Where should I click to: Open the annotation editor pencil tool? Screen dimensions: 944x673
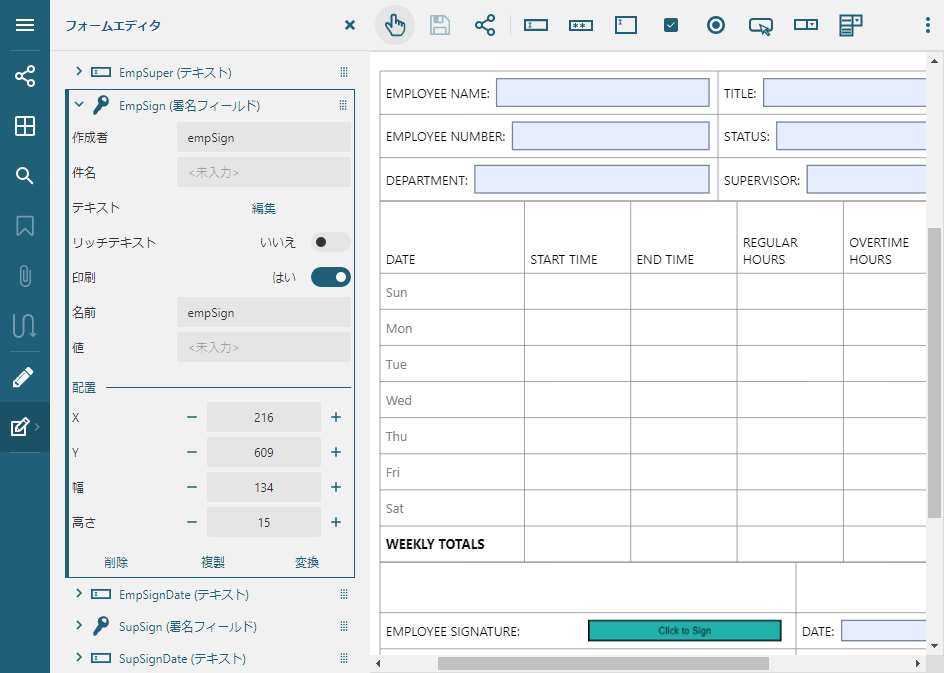click(x=23, y=377)
